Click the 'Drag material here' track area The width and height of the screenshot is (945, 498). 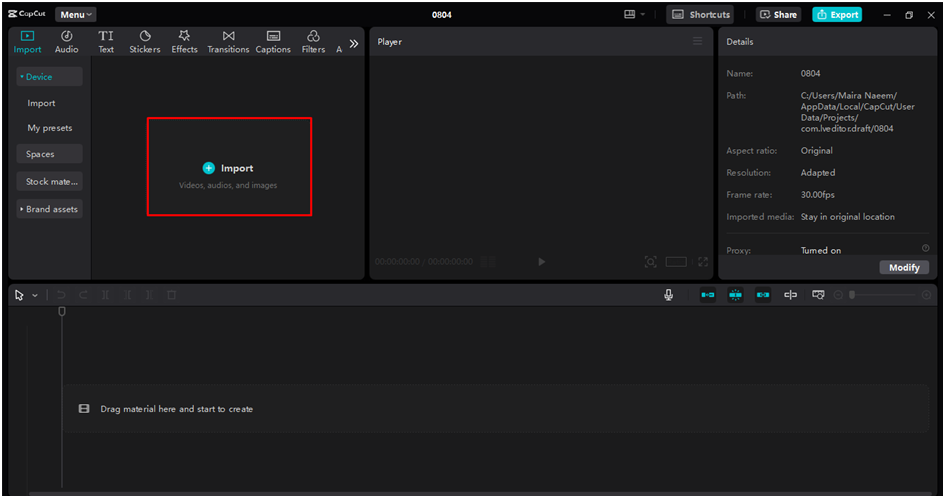(495, 409)
